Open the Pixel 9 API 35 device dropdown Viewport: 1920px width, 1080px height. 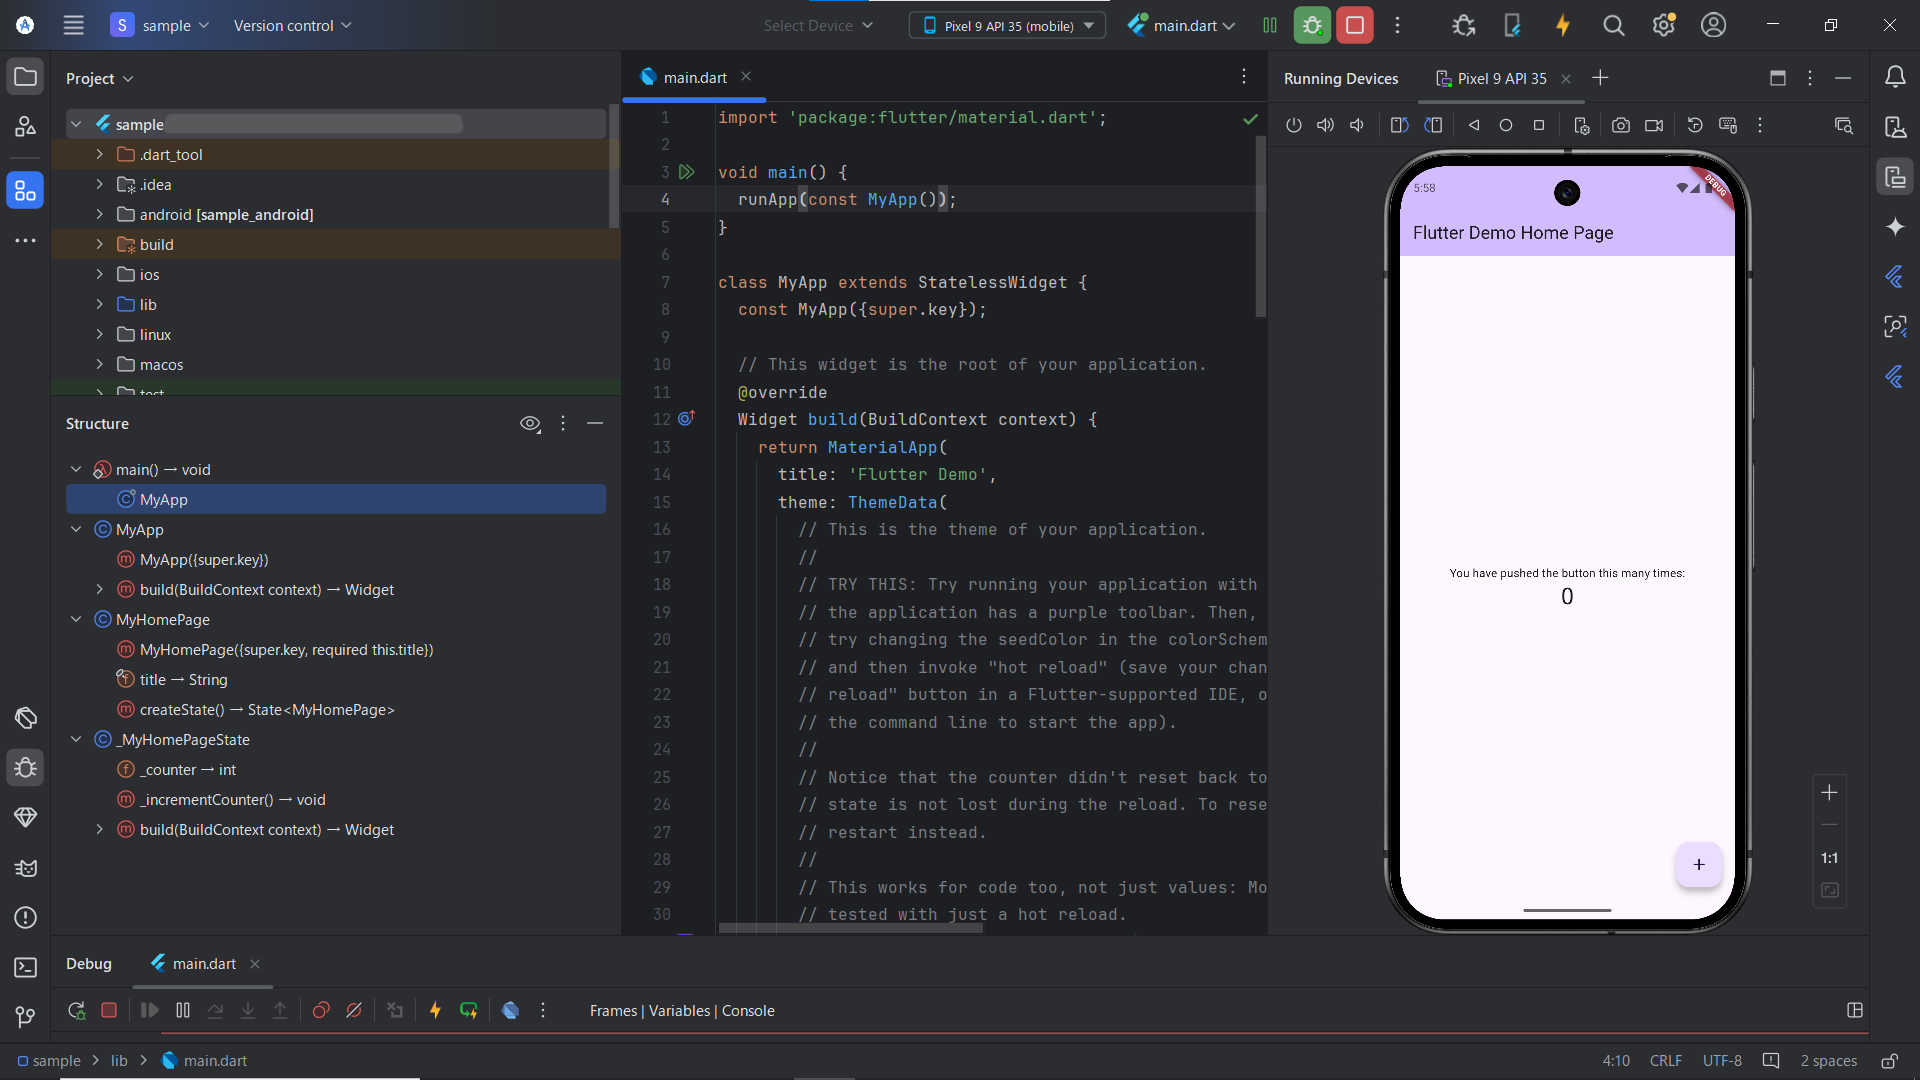click(x=1007, y=26)
